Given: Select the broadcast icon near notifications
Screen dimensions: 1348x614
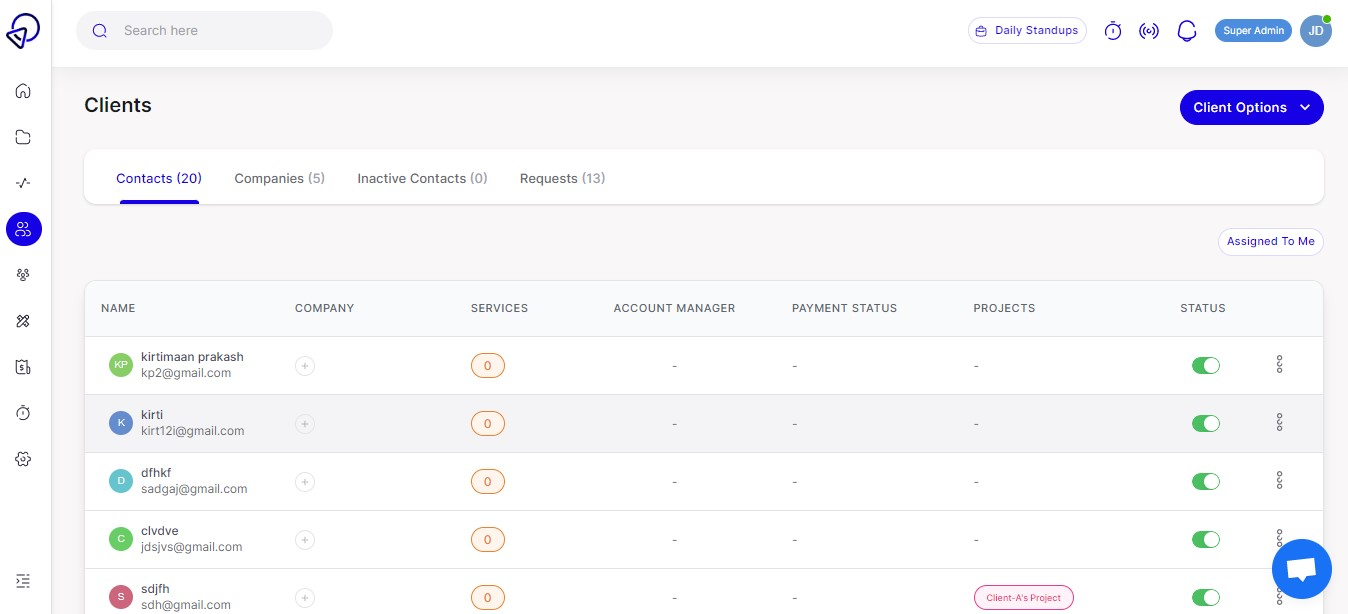Looking at the screenshot, I should coord(1149,31).
